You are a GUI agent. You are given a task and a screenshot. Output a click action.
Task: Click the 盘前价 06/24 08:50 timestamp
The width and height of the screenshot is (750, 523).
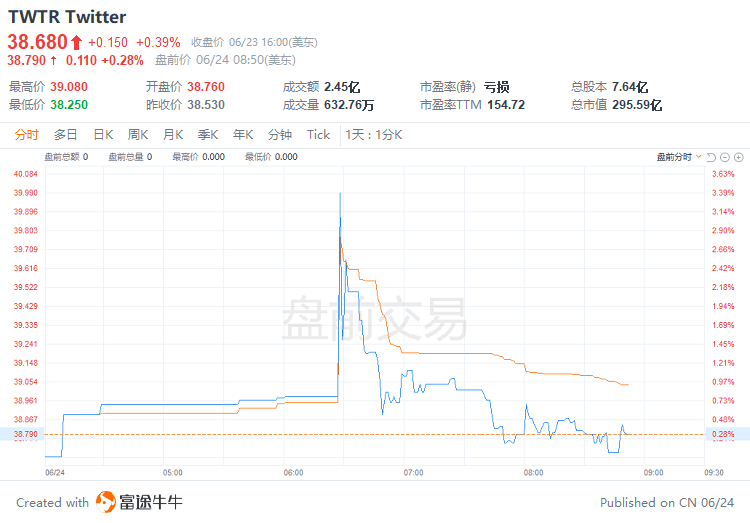point(225,60)
